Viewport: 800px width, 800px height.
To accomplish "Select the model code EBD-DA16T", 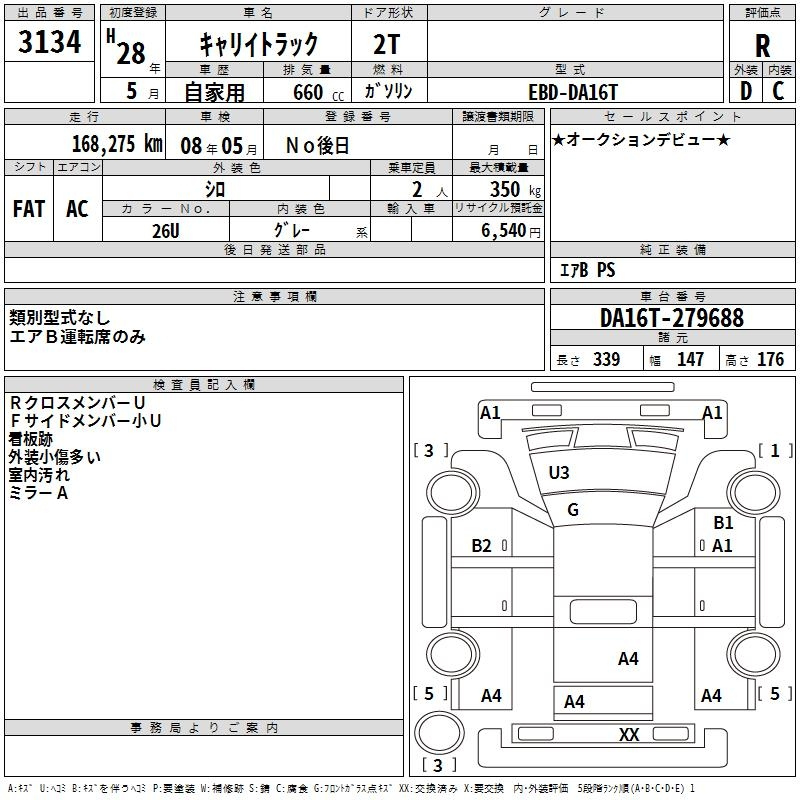I will (573, 92).
